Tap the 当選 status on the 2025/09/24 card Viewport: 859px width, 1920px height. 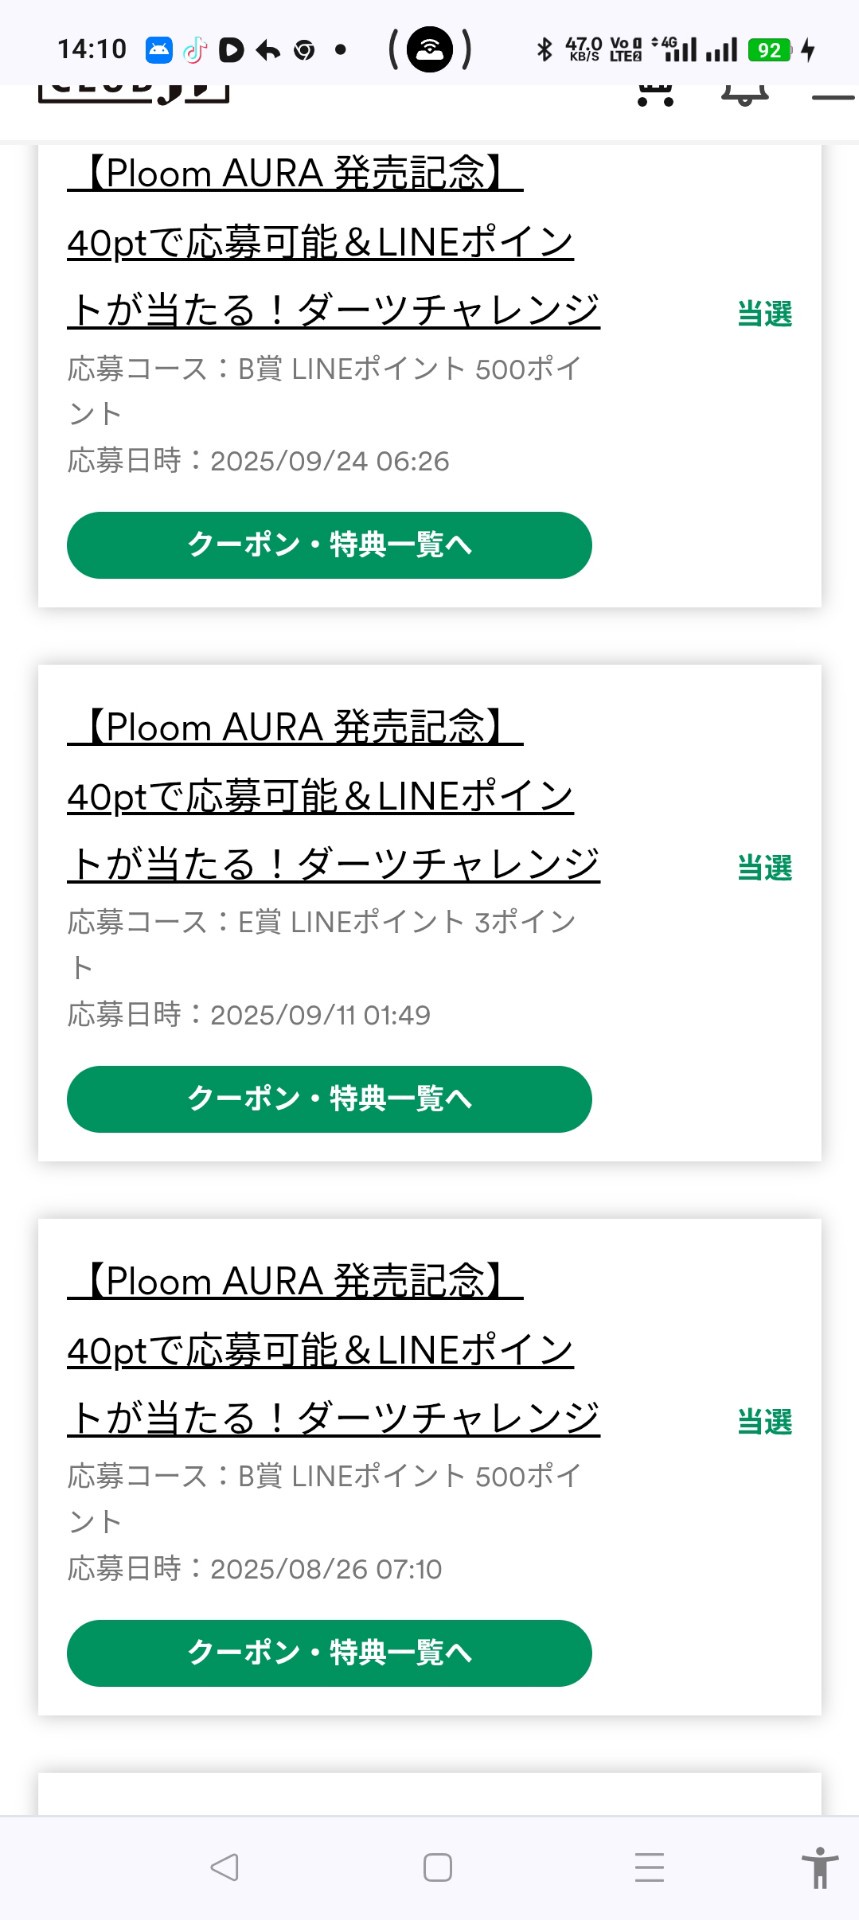pos(765,313)
